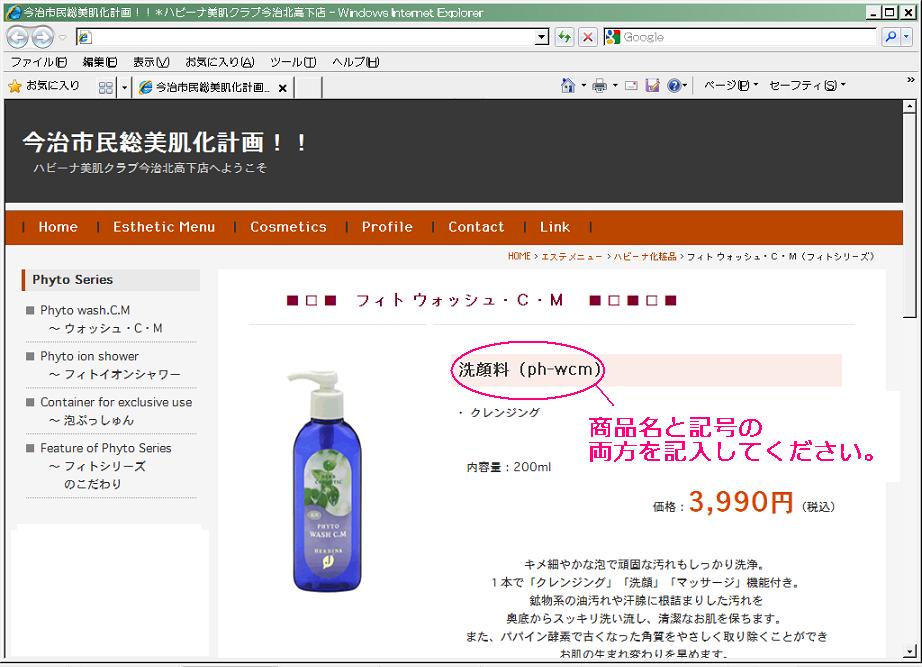This screenshot has height=667, width=922.
Task: Open the お気に入り favorites star button
Action: point(44,86)
